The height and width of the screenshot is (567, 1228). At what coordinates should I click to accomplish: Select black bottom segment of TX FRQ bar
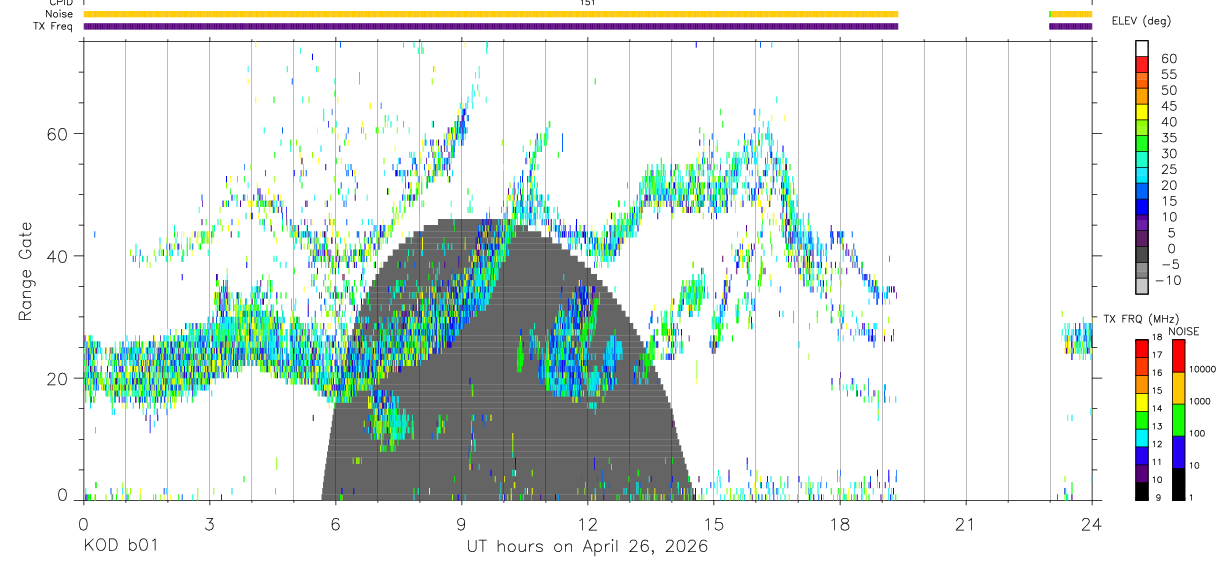1142,491
